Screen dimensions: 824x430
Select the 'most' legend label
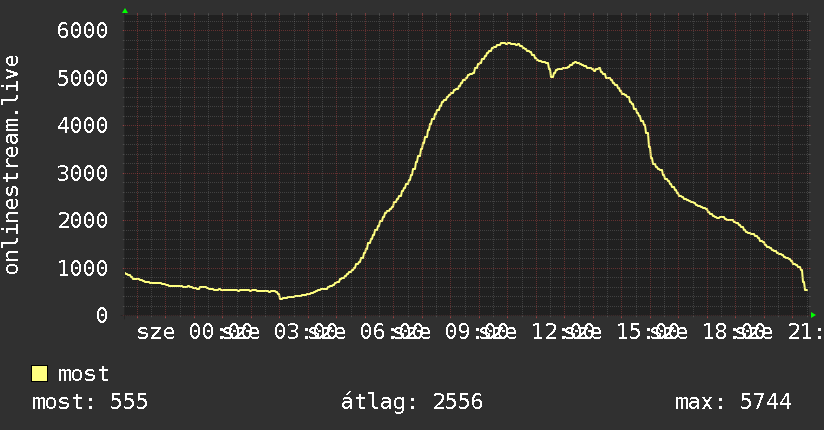pyautogui.click(x=84, y=374)
